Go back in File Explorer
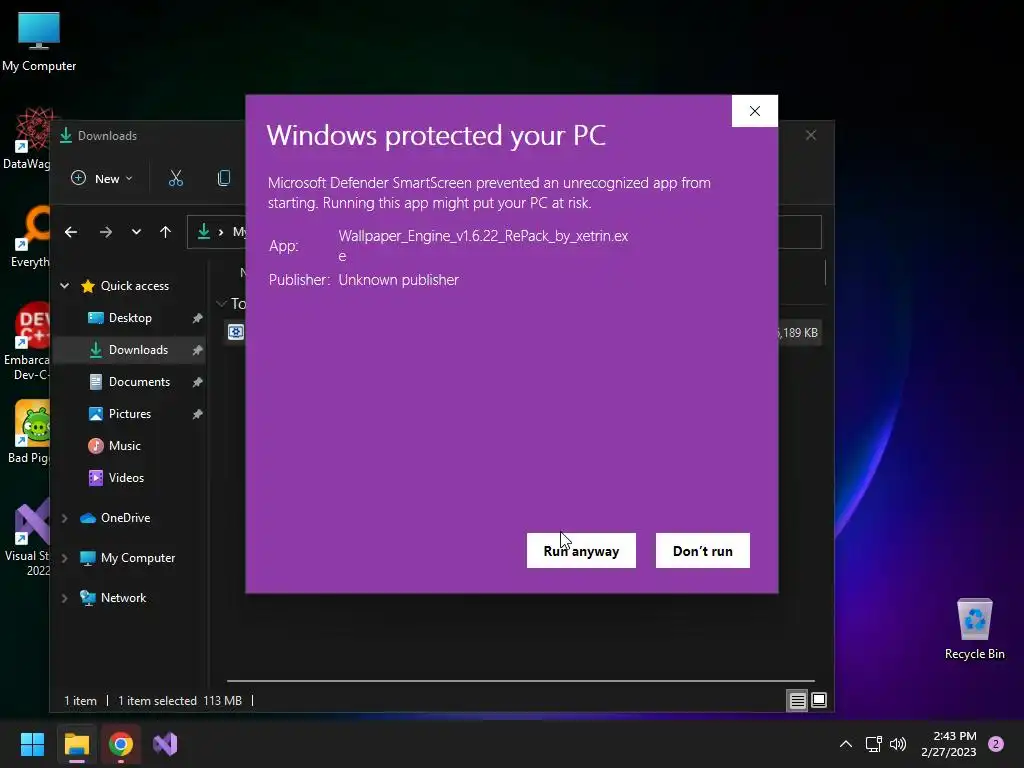The image size is (1024, 768). click(x=71, y=232)
